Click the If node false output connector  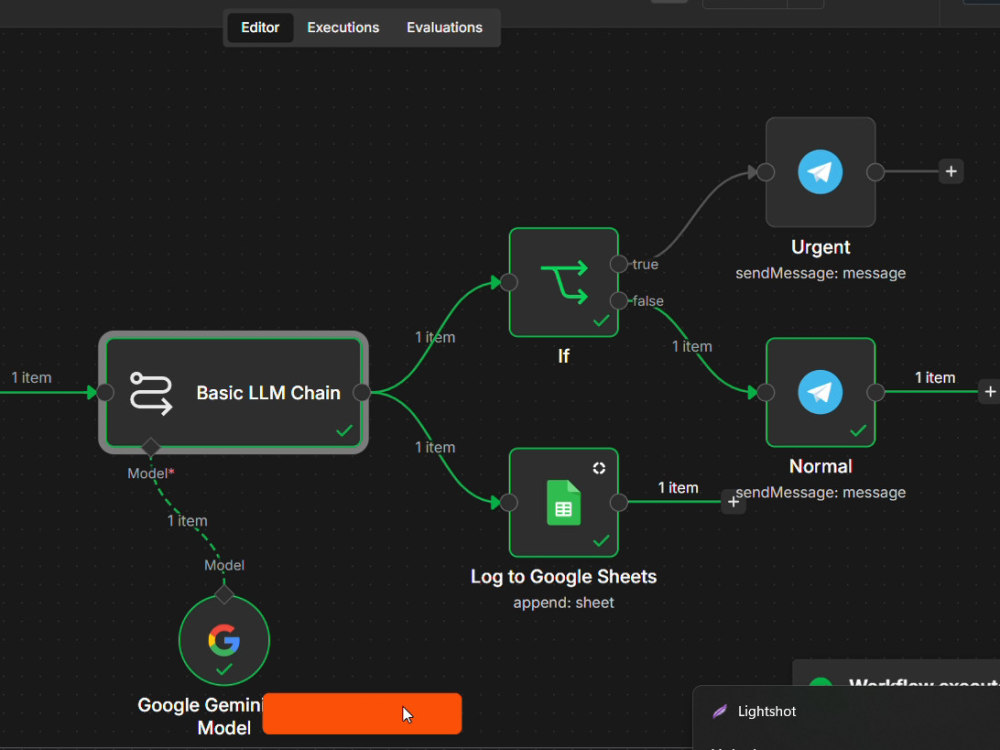click(619, 300)
